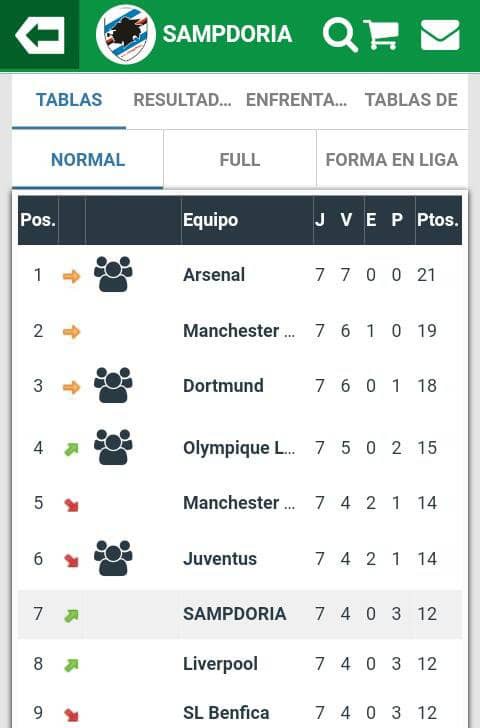
Task: Open messages via the envelope icon
Action: tap(440, 35)
